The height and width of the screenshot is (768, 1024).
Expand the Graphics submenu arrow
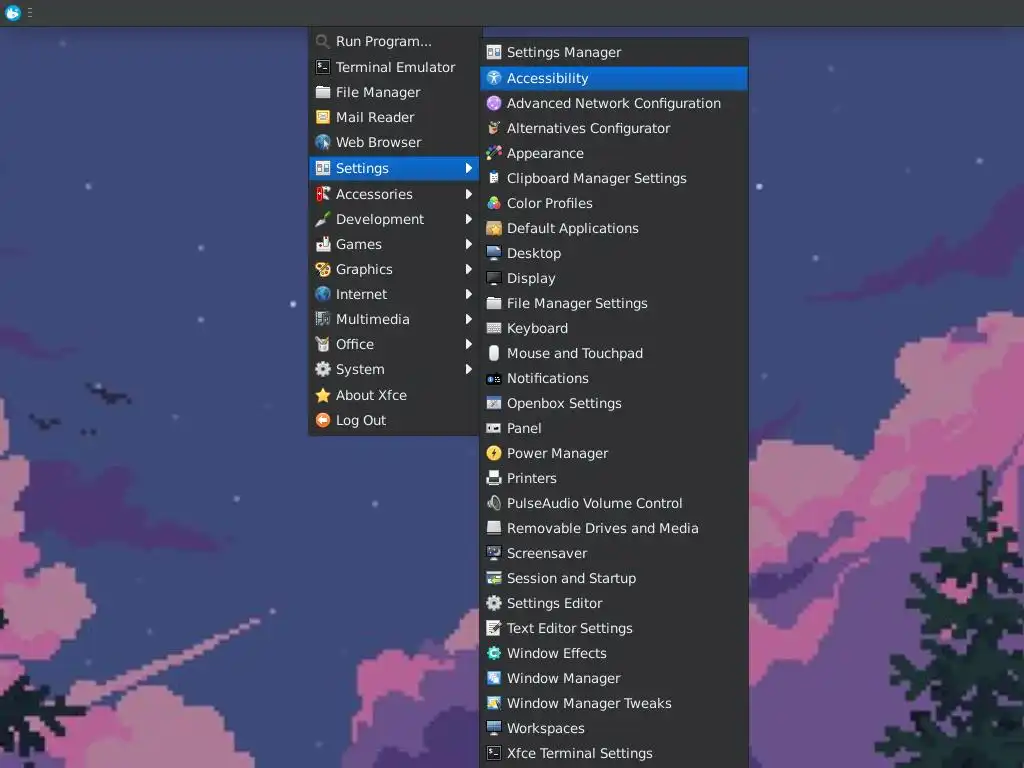468,269
